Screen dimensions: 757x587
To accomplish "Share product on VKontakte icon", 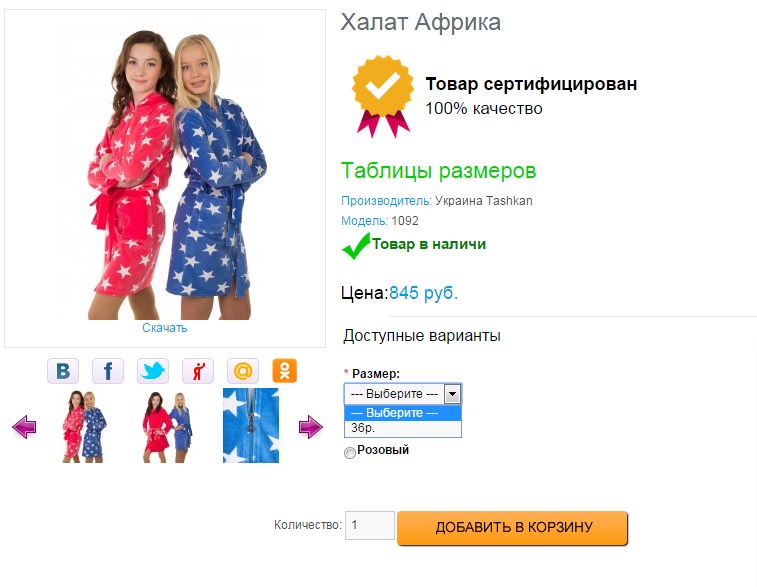I will 63,371.
